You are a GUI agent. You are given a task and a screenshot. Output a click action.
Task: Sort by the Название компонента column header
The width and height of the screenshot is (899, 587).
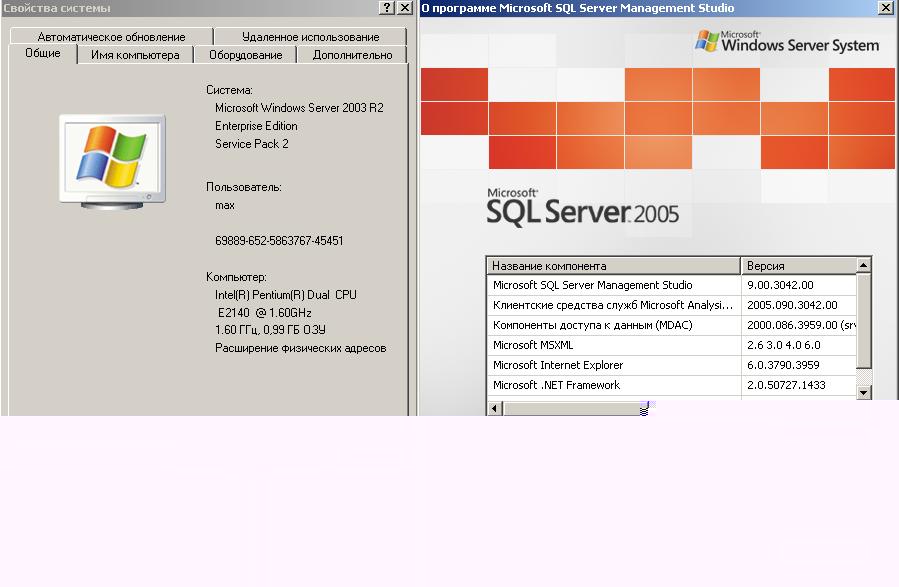[614, 266]
